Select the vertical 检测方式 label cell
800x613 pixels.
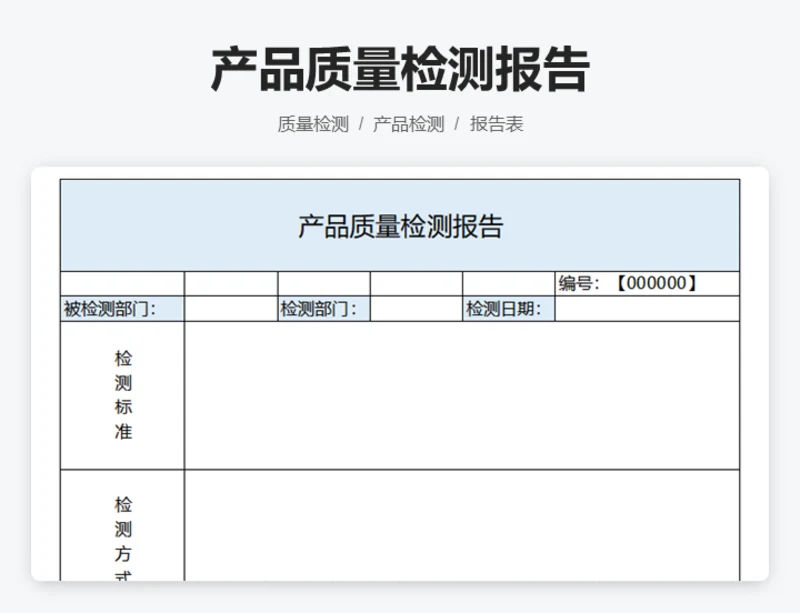tap(122, 526)
